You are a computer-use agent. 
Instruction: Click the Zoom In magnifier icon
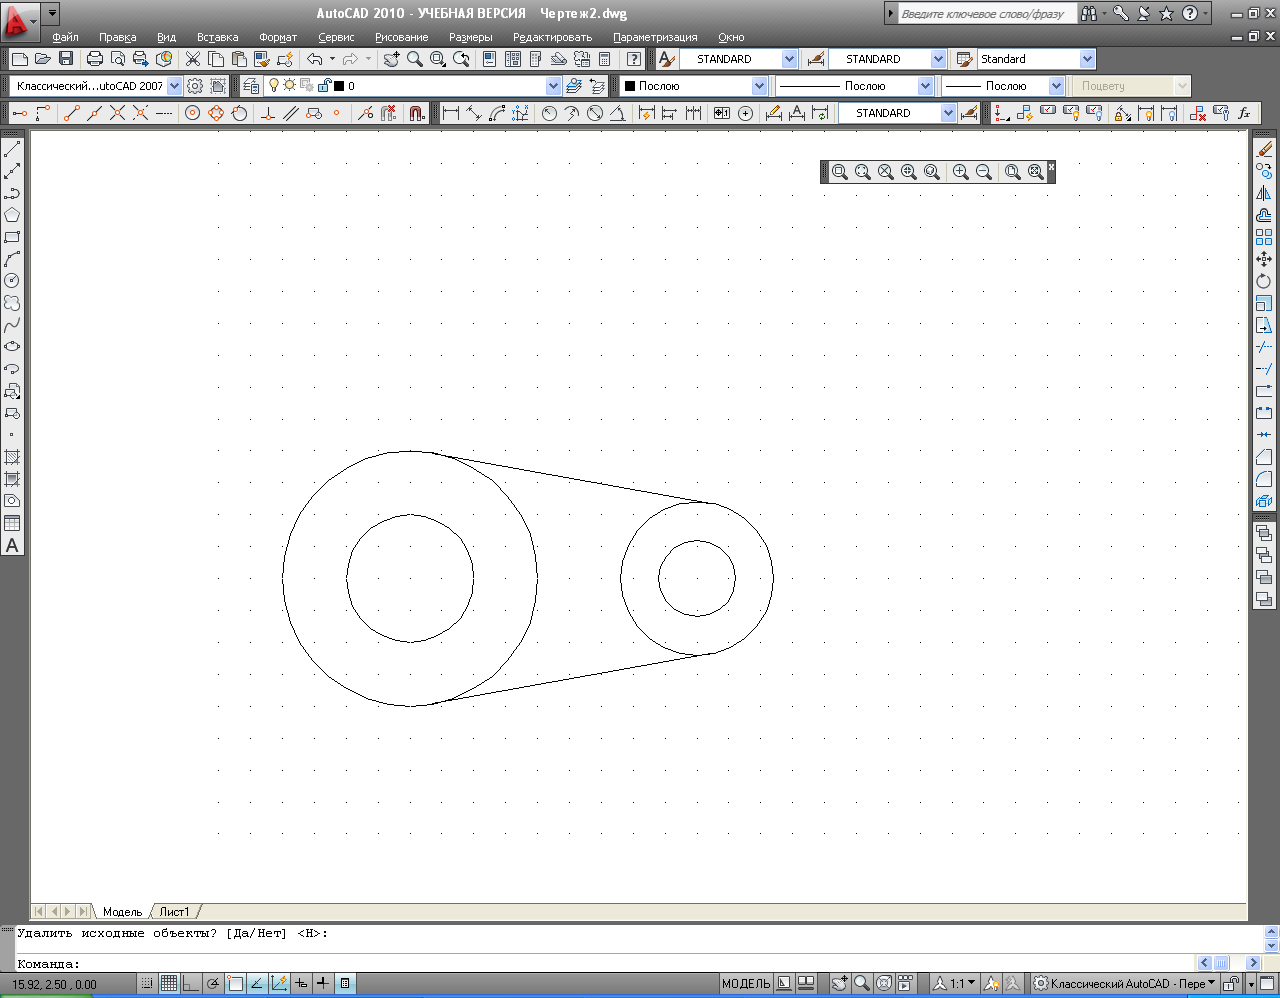tap(961, 172)
